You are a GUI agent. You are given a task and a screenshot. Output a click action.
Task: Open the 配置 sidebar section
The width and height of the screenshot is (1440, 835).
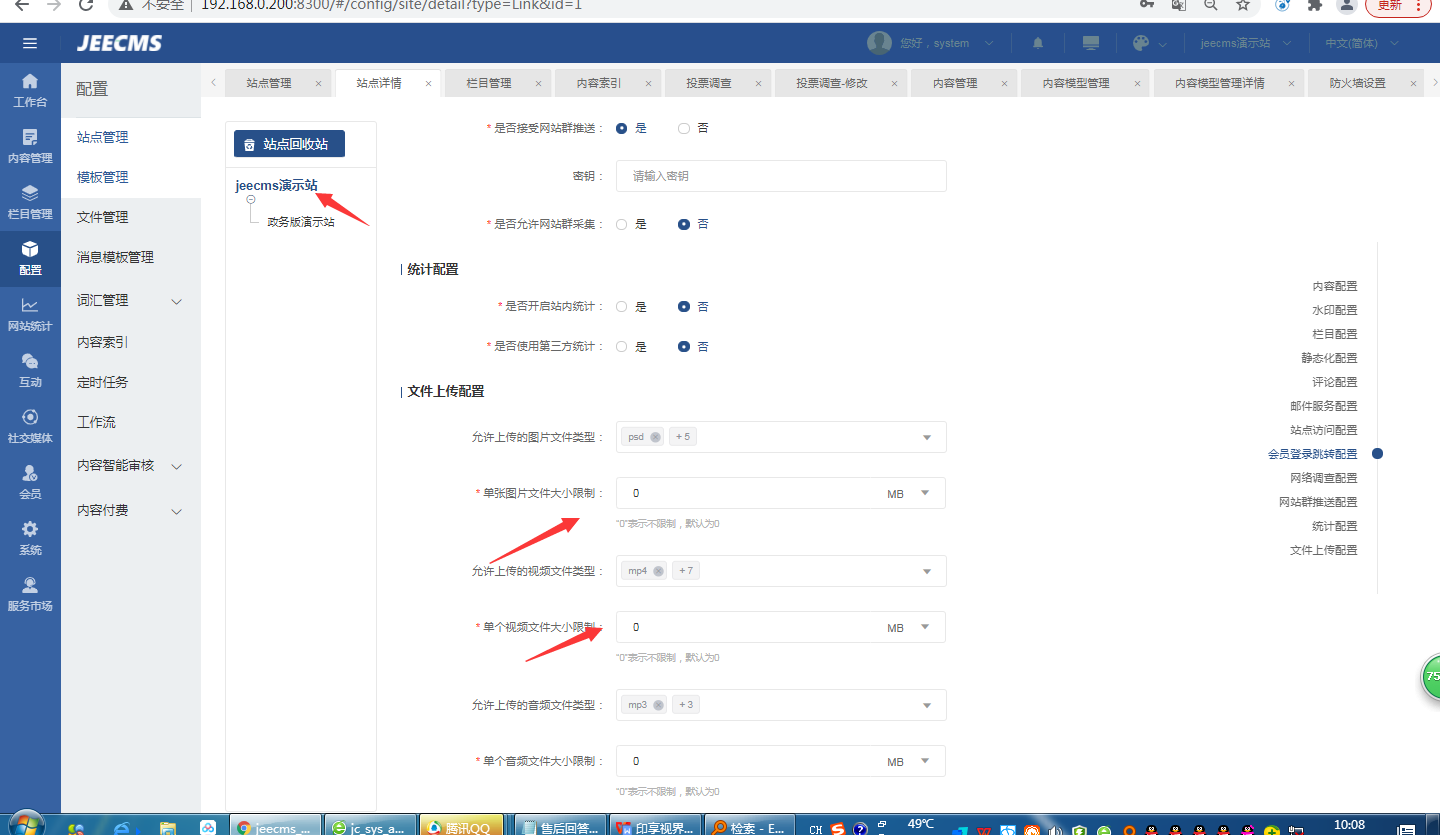tap(30, 257)
